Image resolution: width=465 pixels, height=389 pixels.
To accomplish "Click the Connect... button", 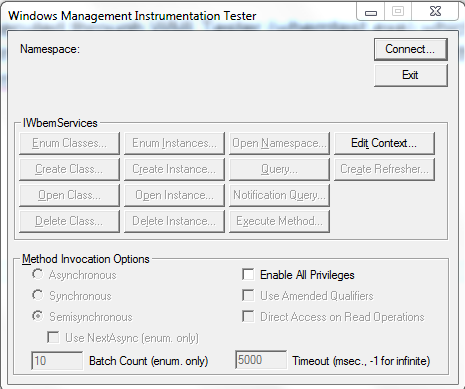I will (x=410, y=49).
